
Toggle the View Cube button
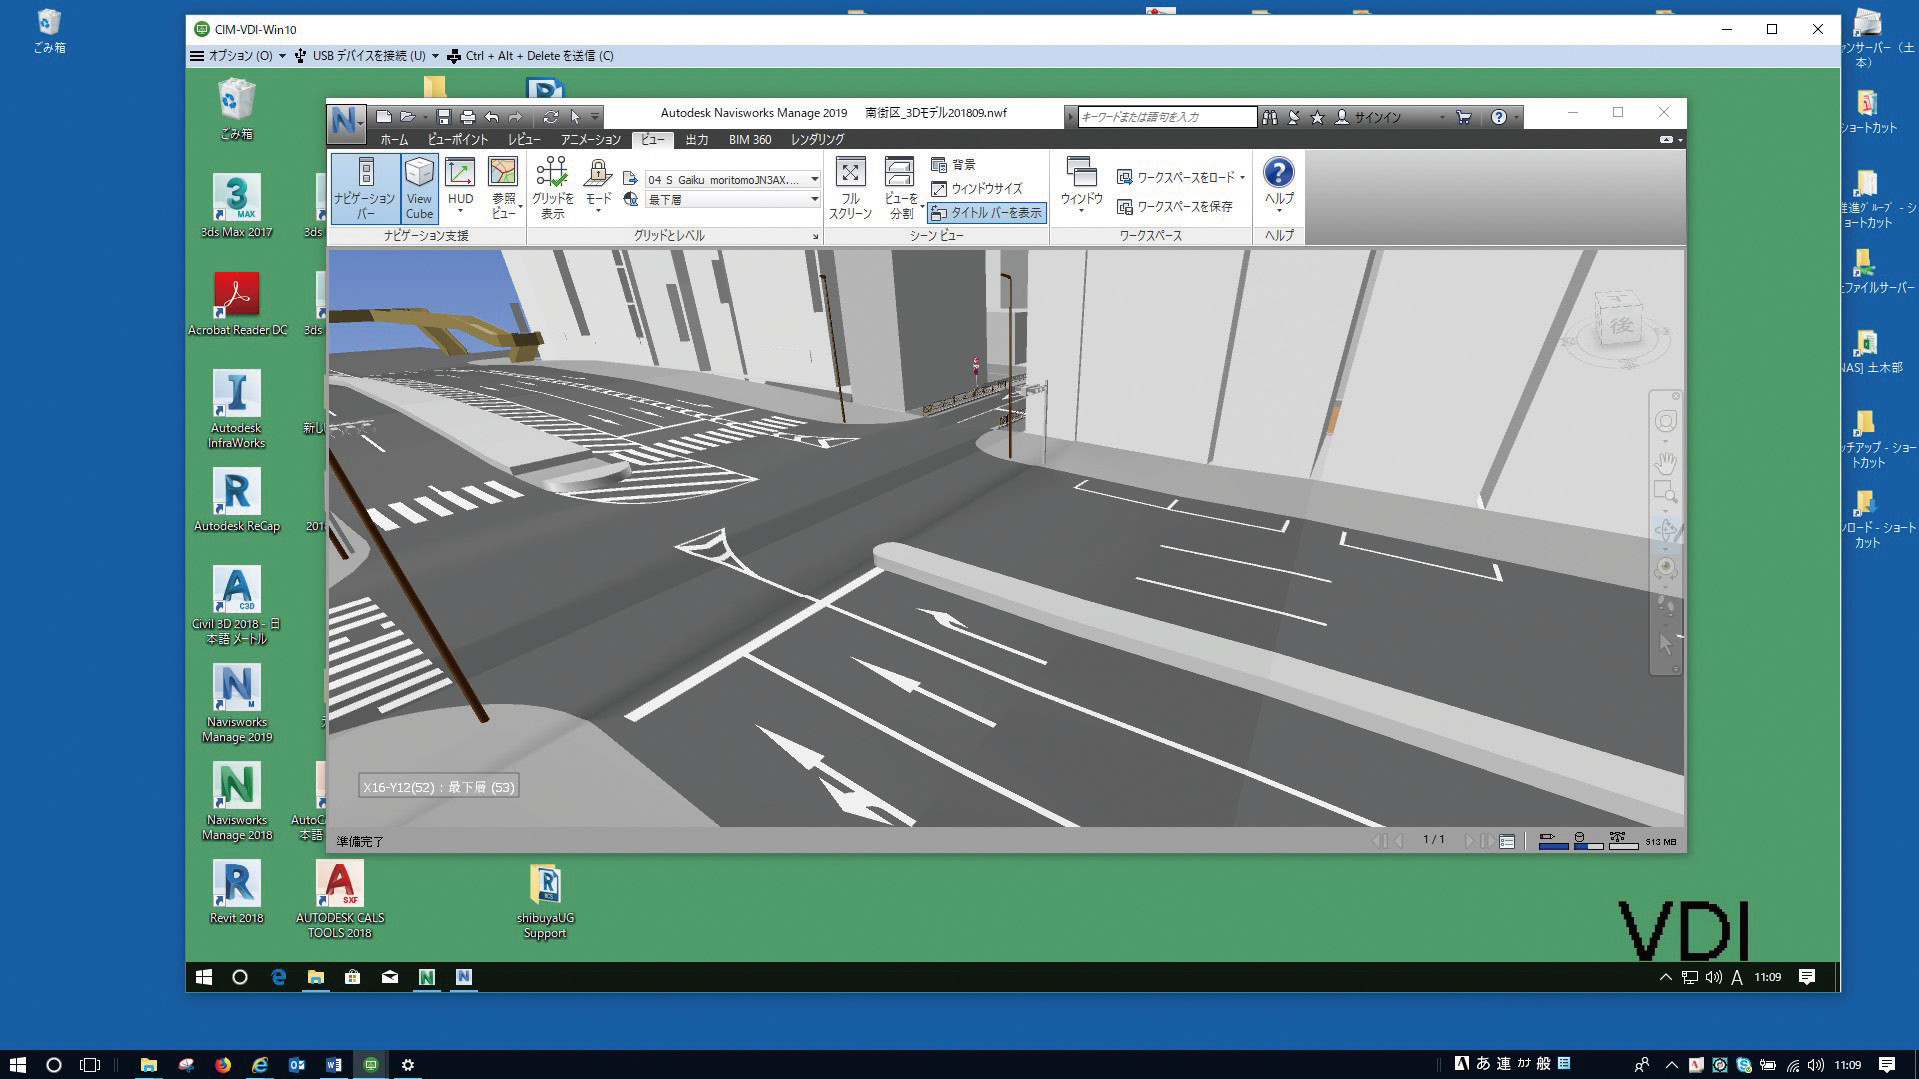[419, 188]
